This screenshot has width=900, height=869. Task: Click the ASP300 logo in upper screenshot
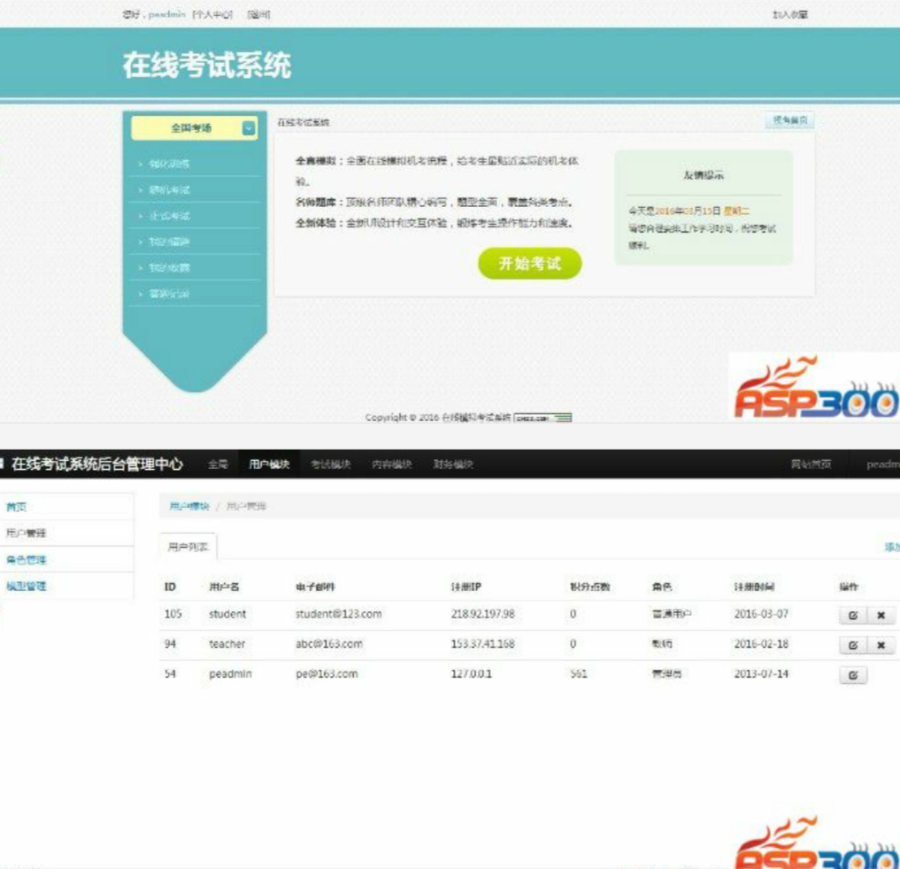click(815, 387)
